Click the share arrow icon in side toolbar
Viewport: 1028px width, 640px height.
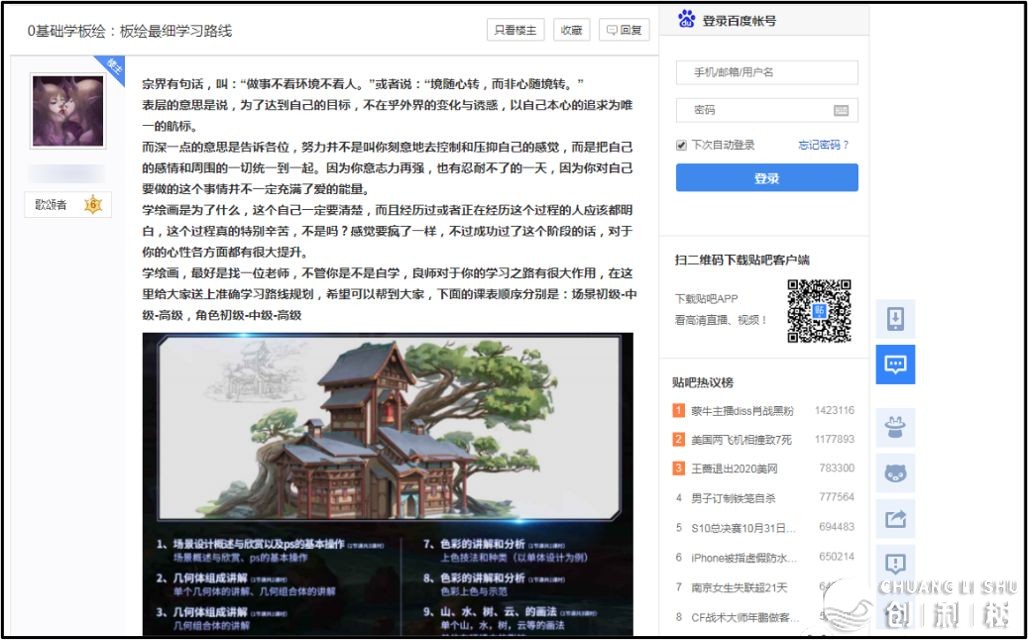tap(896, 519)
